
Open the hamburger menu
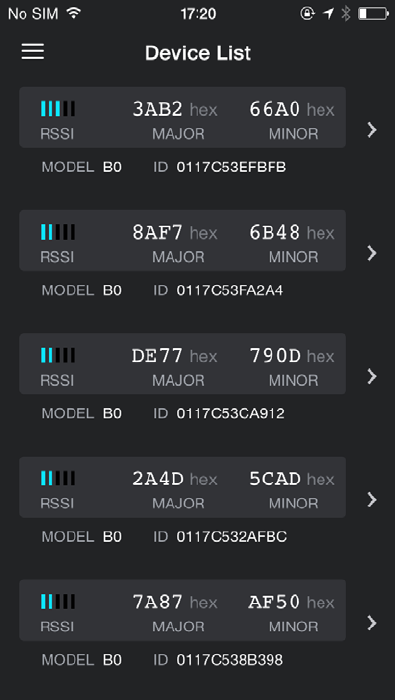pyautogui.click(x=33, y=52)
